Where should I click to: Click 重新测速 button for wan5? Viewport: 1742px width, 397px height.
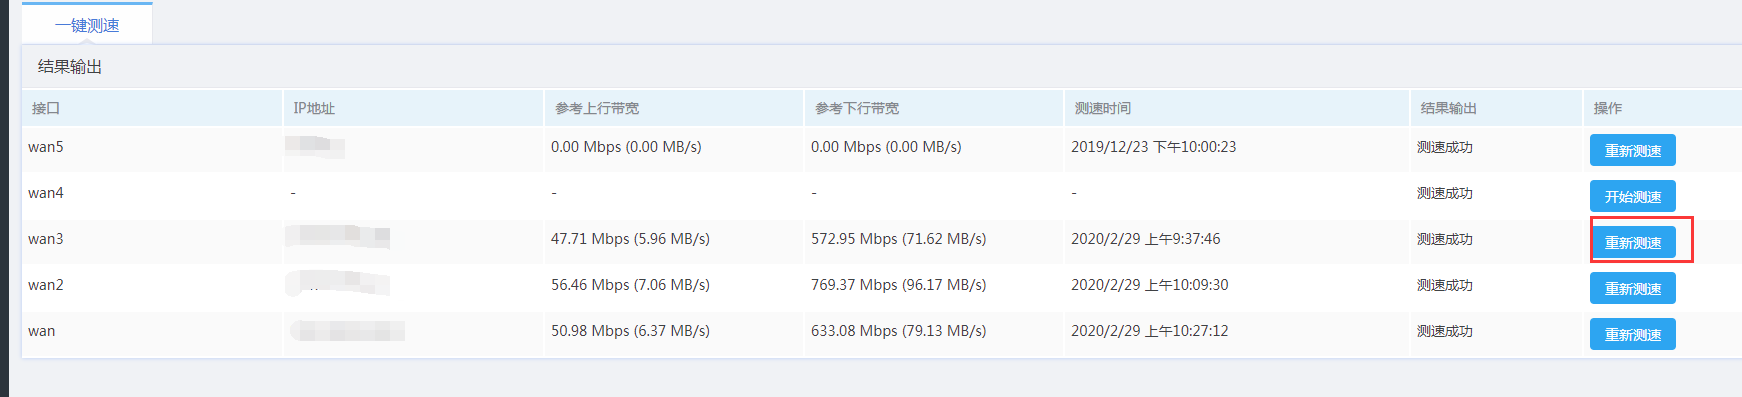tap(1632, 150)
